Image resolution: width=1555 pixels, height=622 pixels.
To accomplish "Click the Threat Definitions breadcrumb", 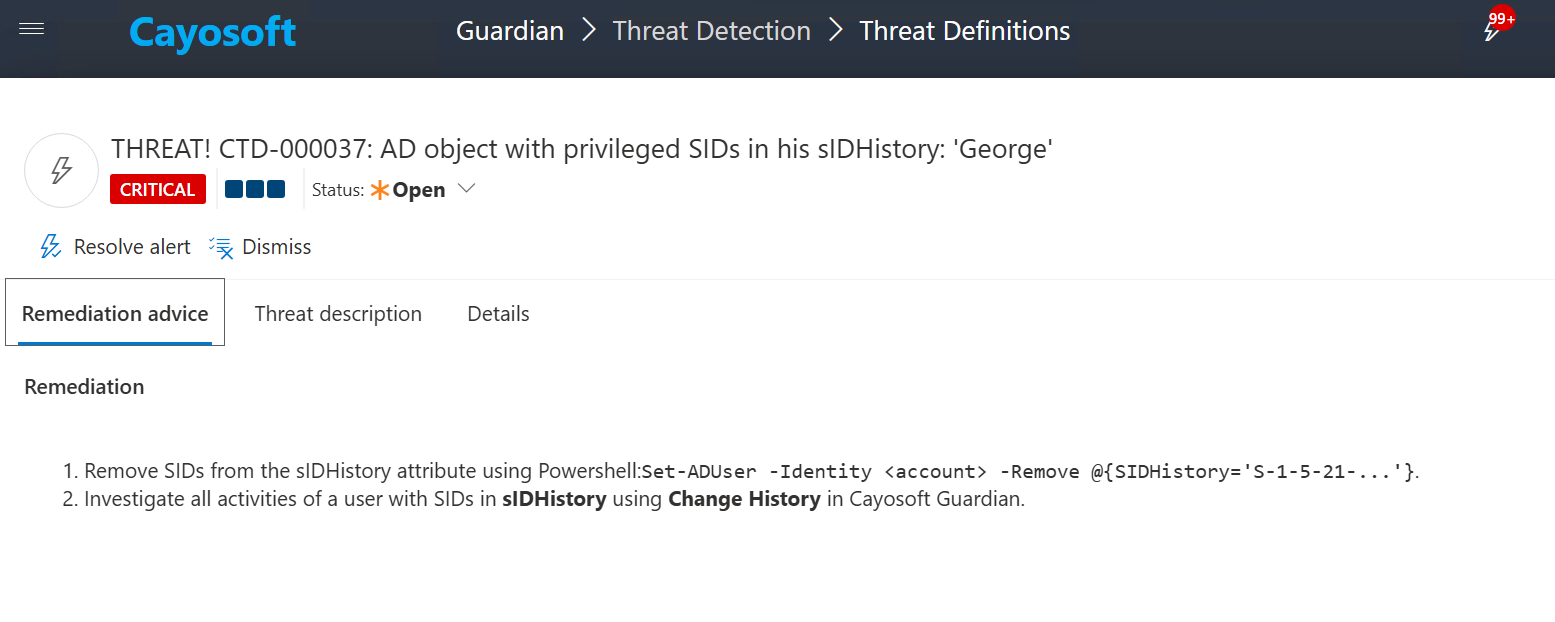I will click(964, 31).
